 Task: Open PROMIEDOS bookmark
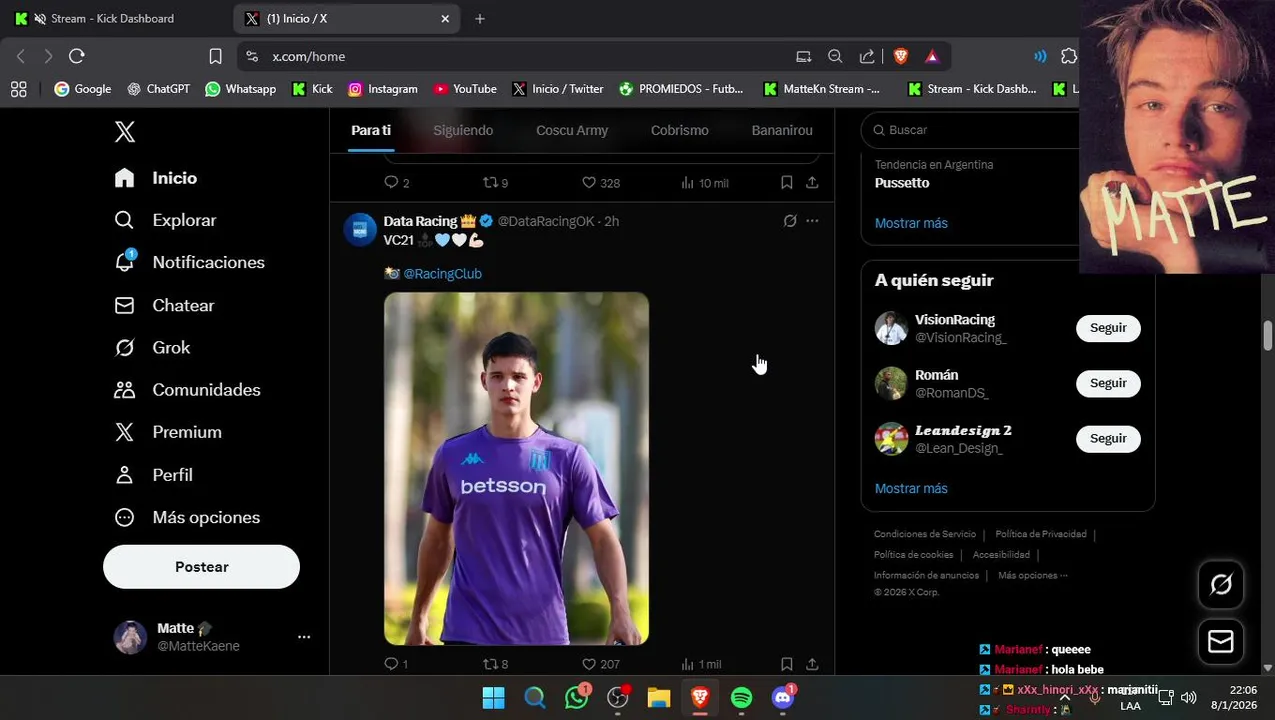pos(681,89)
